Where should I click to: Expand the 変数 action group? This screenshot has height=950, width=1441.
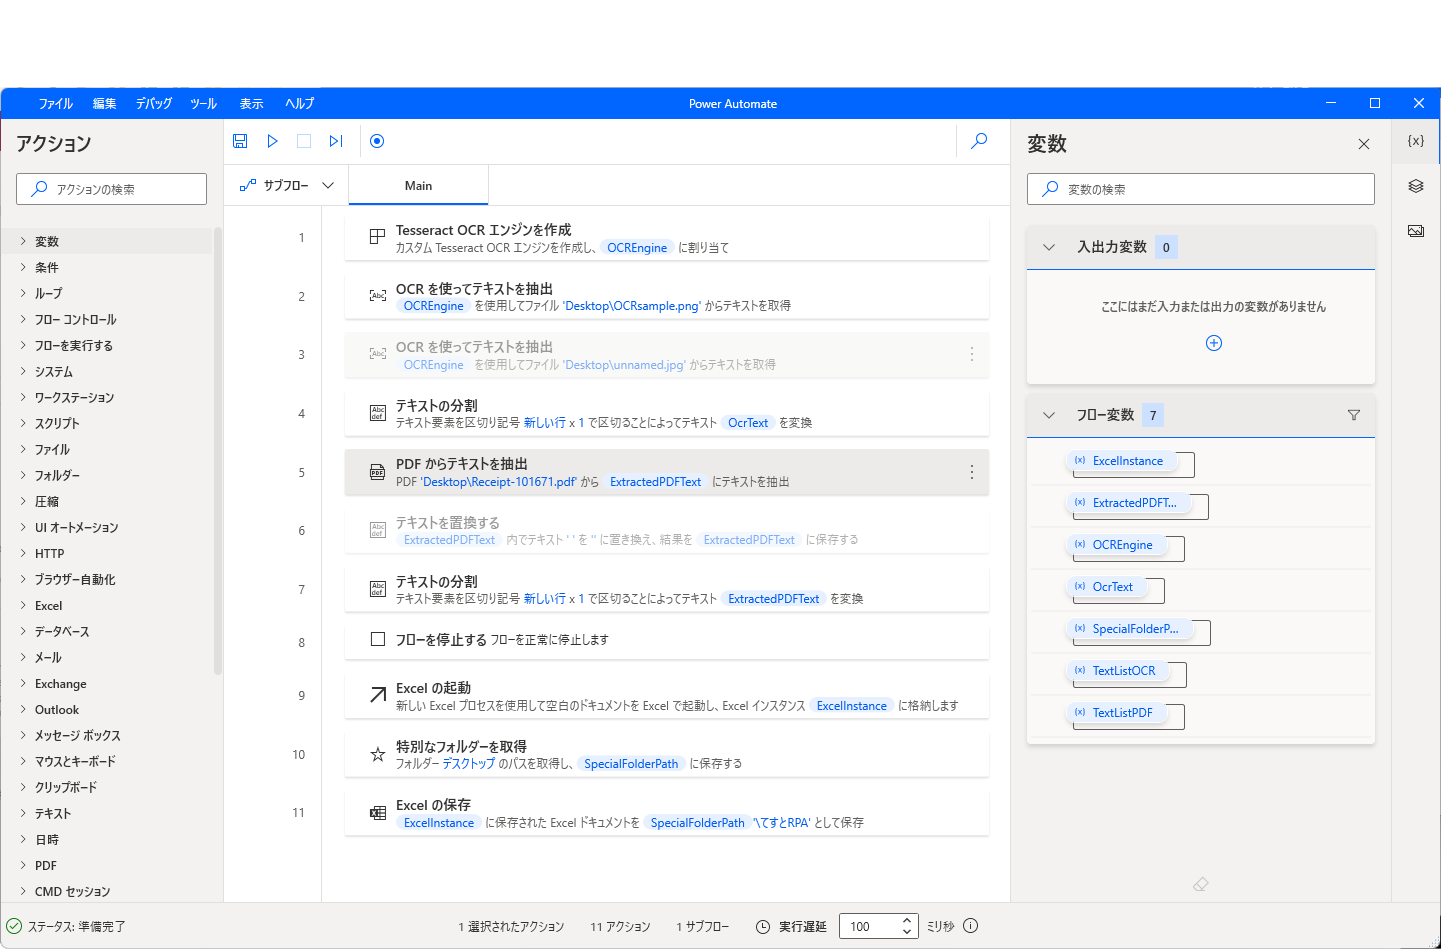(x=23, y=241)
